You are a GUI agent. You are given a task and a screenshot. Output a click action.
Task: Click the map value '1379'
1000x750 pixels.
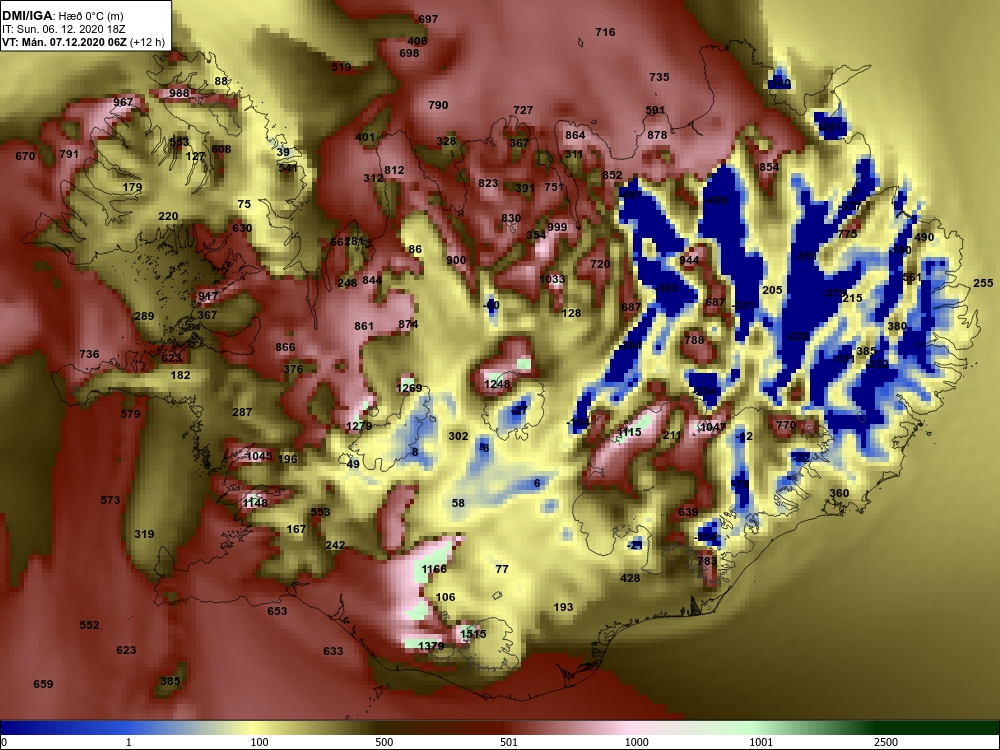coord(431,646)
